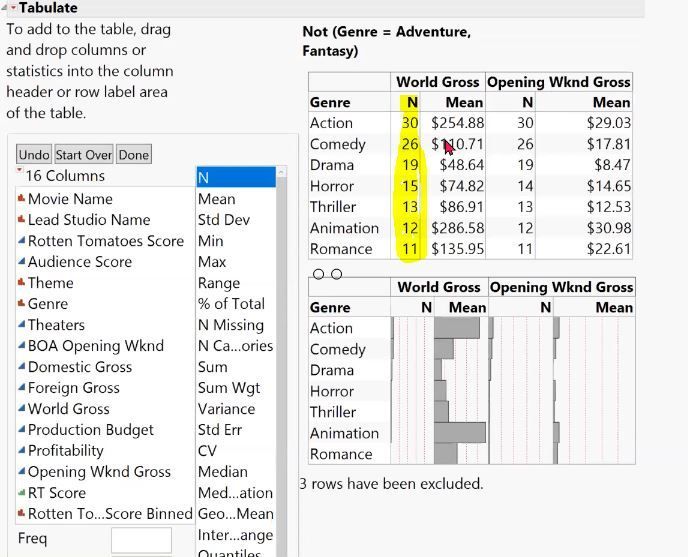Select the Theme nominal column icon

click(x=21, y=283)
